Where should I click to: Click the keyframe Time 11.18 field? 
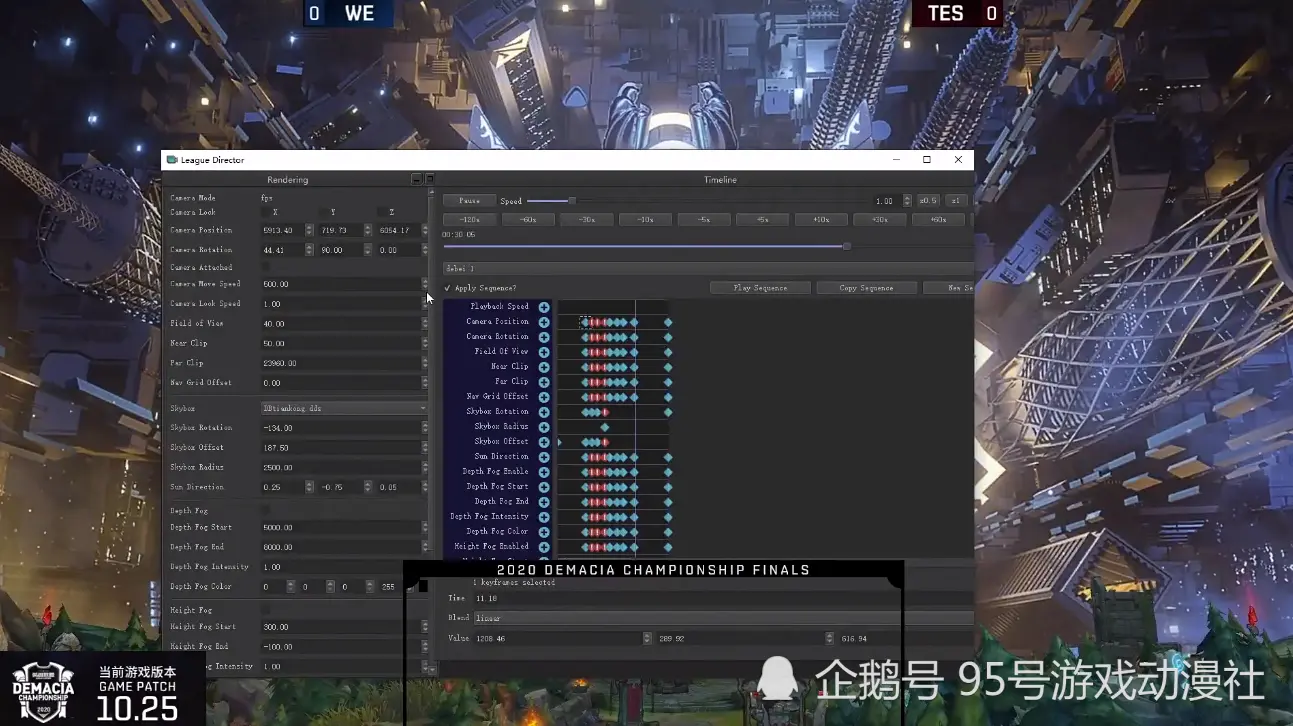pyautogui.click(x=723, y=598)
